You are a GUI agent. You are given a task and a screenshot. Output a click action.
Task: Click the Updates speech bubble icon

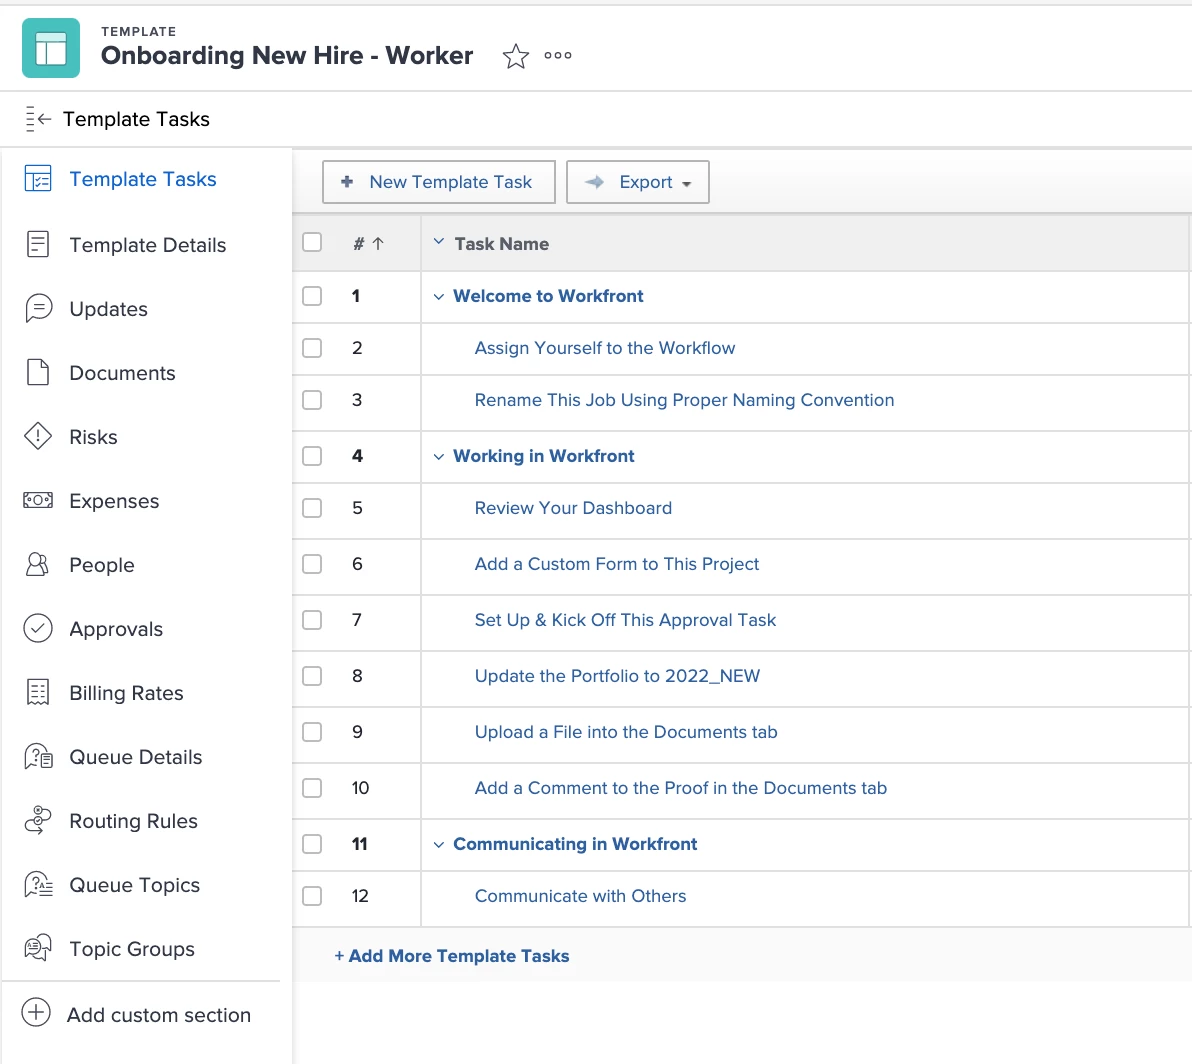click(x=38, y=309)
